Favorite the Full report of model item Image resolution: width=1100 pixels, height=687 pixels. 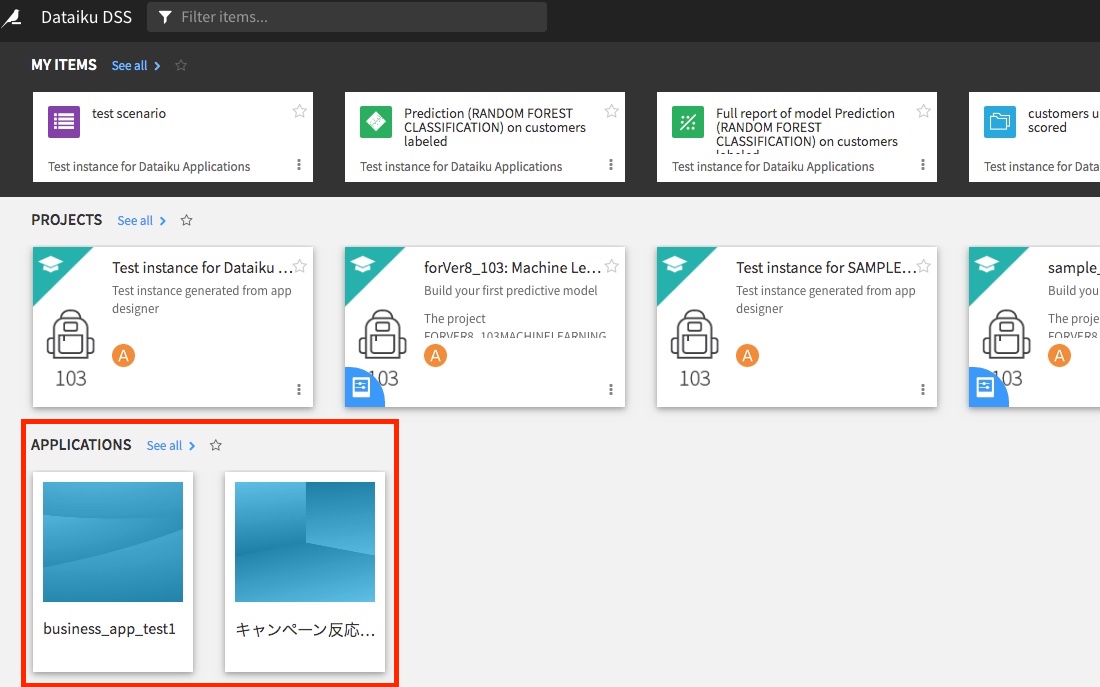[924, 111]
